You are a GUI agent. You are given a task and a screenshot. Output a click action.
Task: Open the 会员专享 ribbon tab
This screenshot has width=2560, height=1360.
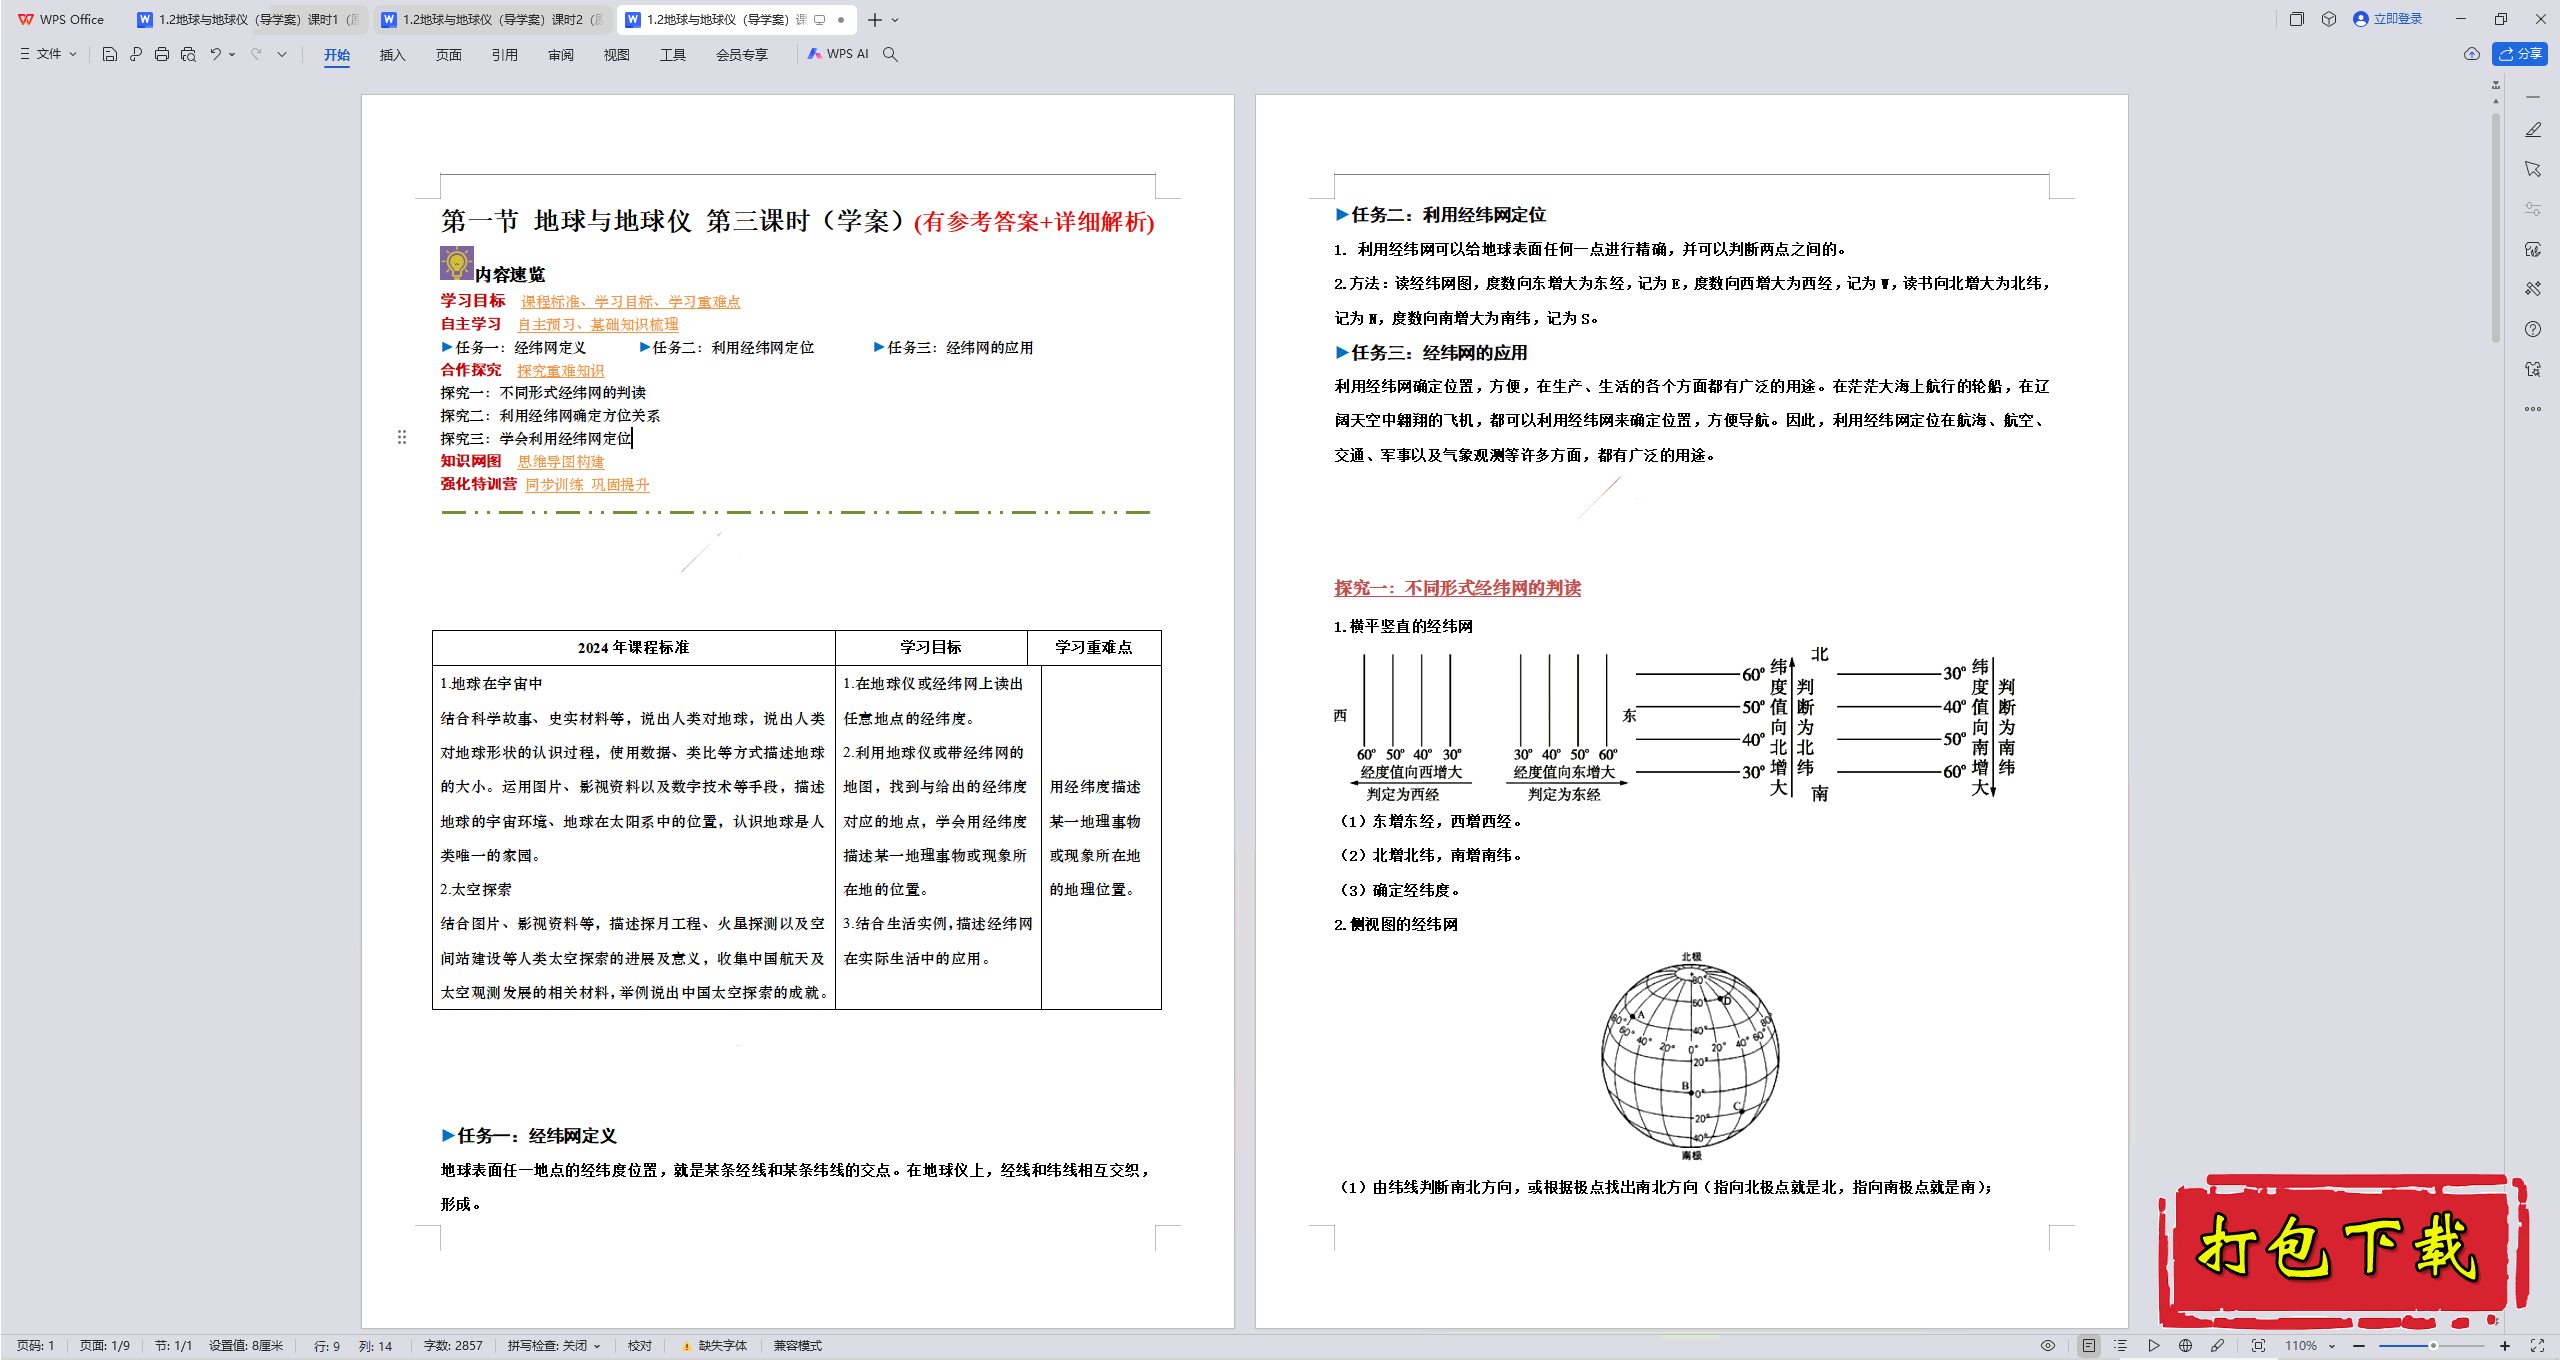pyautogui.click(x=742, y=55)
